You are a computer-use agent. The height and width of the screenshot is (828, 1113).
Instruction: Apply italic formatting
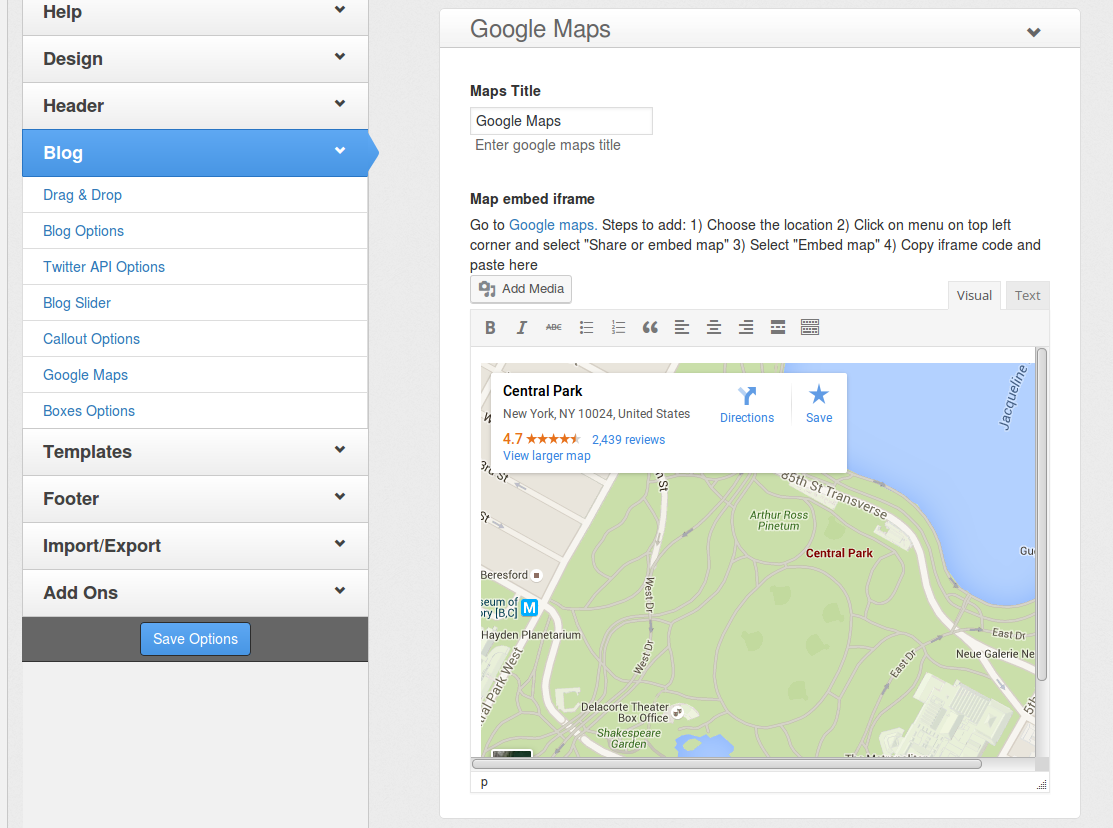coord(521,327)
